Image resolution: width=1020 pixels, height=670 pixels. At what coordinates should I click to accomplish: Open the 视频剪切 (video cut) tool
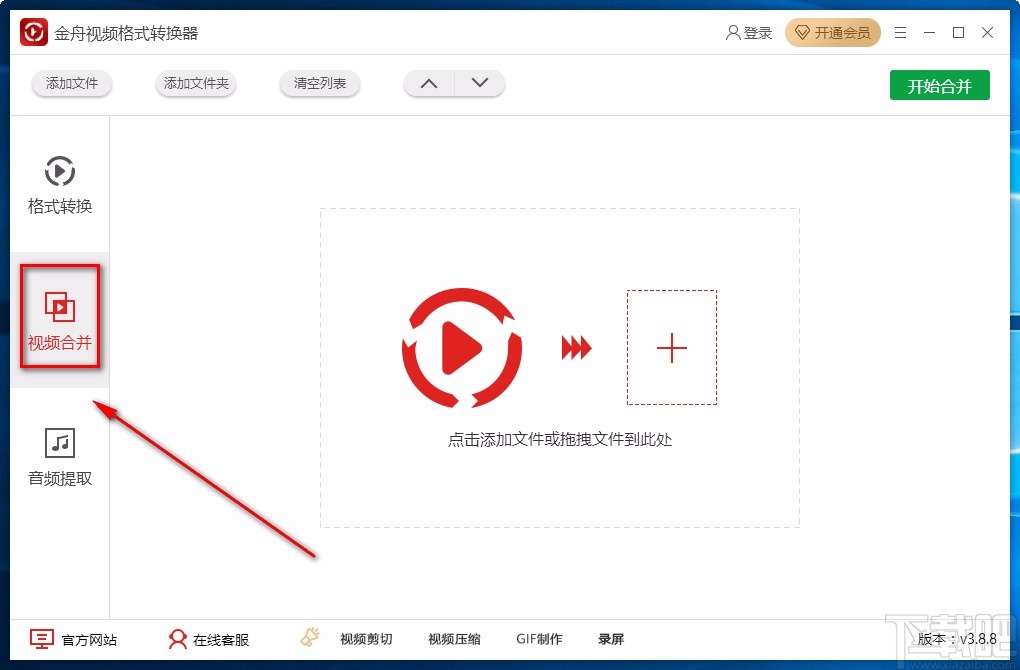tap(367, 638)
